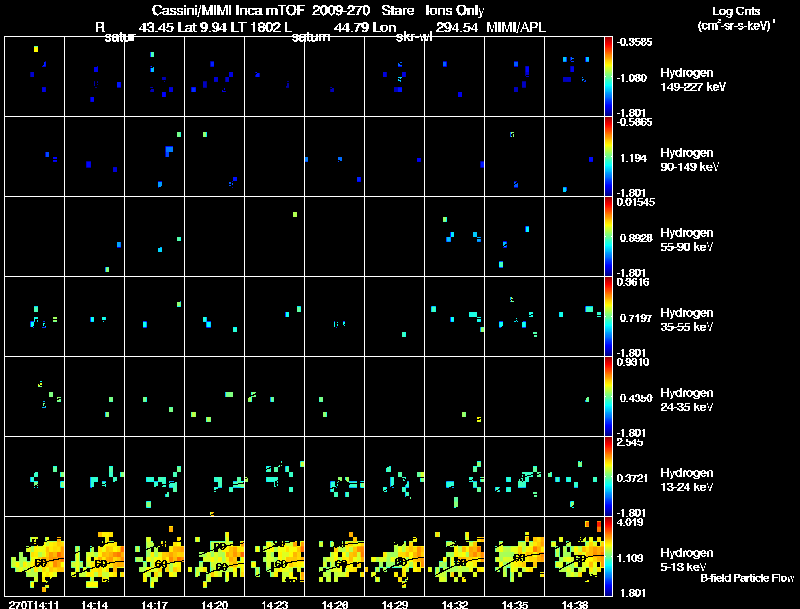800x609 pixels.
Task: Click the 'Hydrogen 55-90 keV' row label
Action: coord(687,240)
